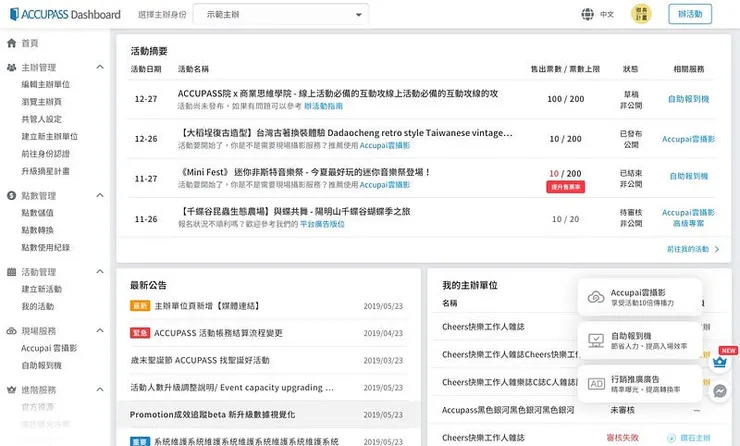This screenshot has height=446, width=740.
Task: Open the 自助報到機 promo card
Action: click(640, 340)
